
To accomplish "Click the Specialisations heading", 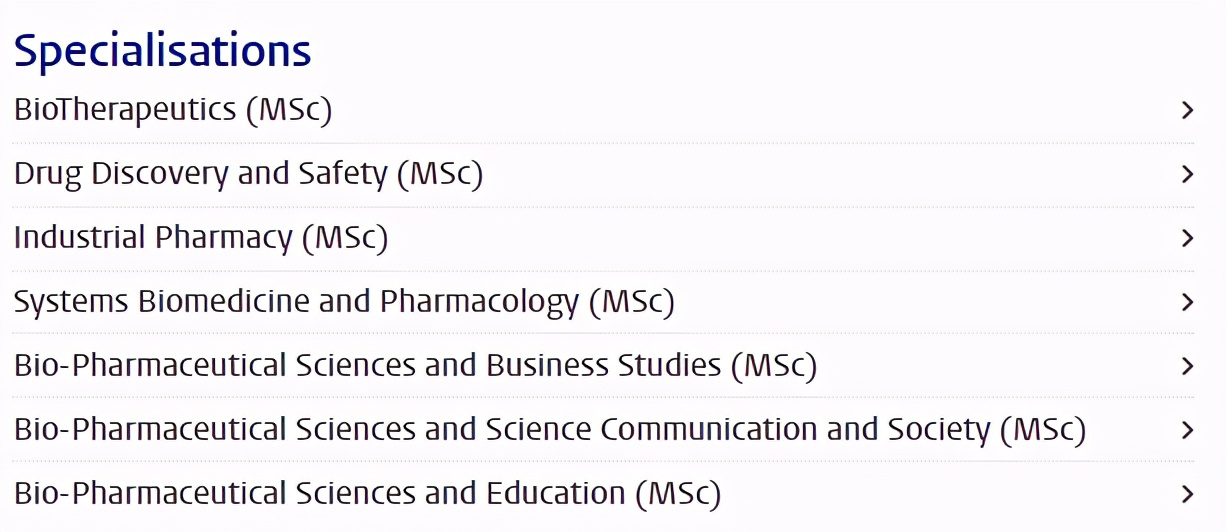I will [x=162, y=50].
